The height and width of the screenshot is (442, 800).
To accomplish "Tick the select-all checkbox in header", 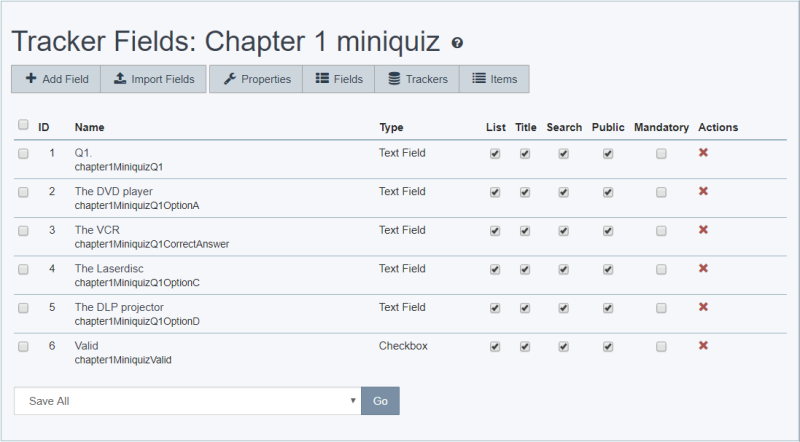I will tap(23, 125).
